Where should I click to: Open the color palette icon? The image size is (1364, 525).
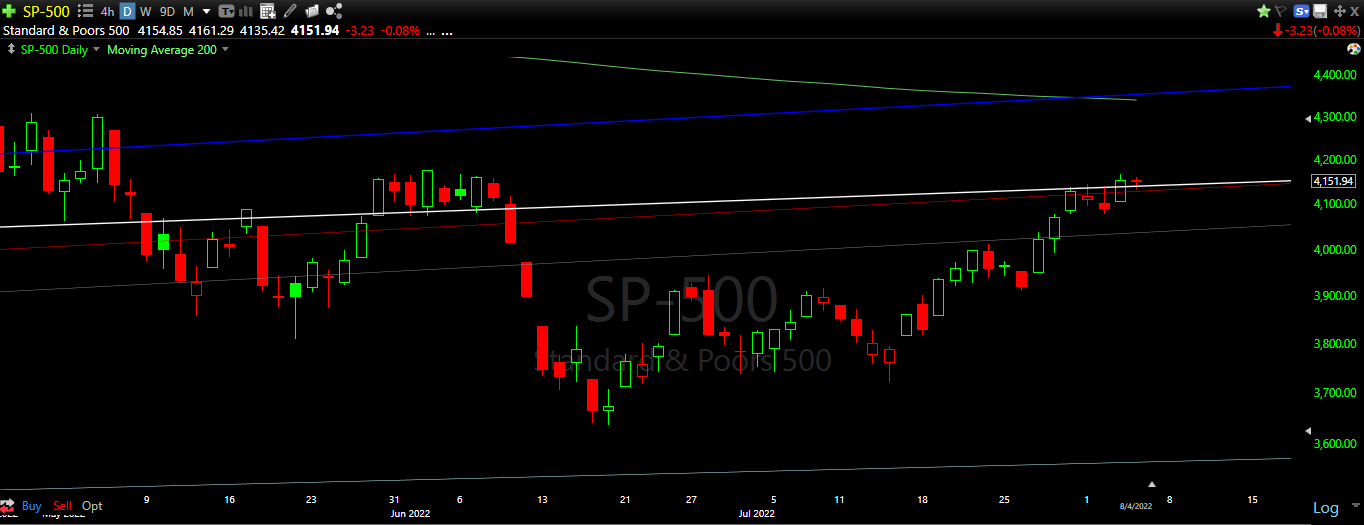point(1354,49)
